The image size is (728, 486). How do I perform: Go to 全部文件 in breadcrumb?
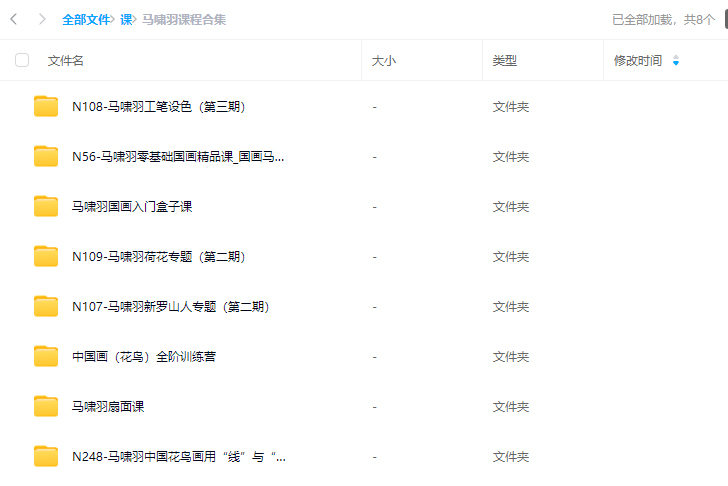86,19
